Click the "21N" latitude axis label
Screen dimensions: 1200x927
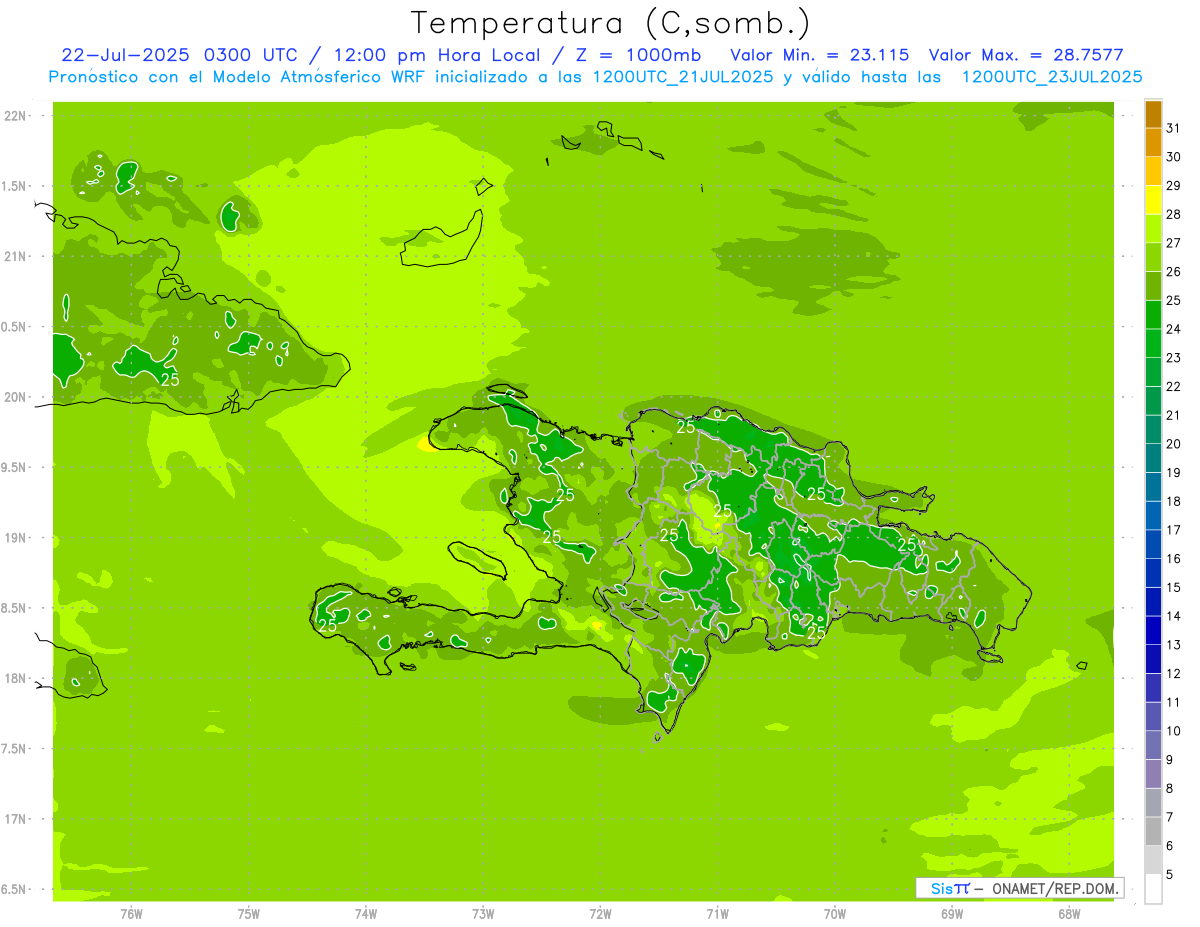coord(17,256)
